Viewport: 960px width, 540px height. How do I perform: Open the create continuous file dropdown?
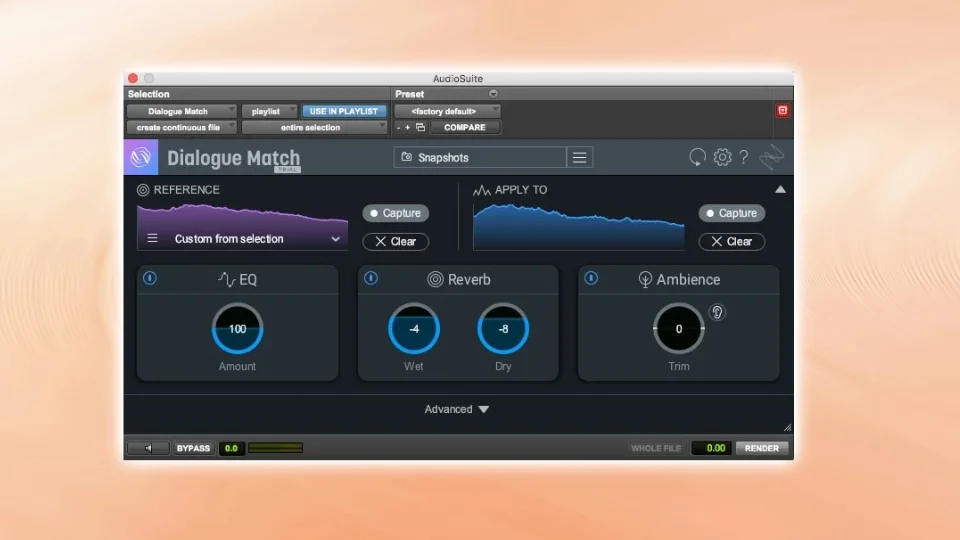point(182,127)
